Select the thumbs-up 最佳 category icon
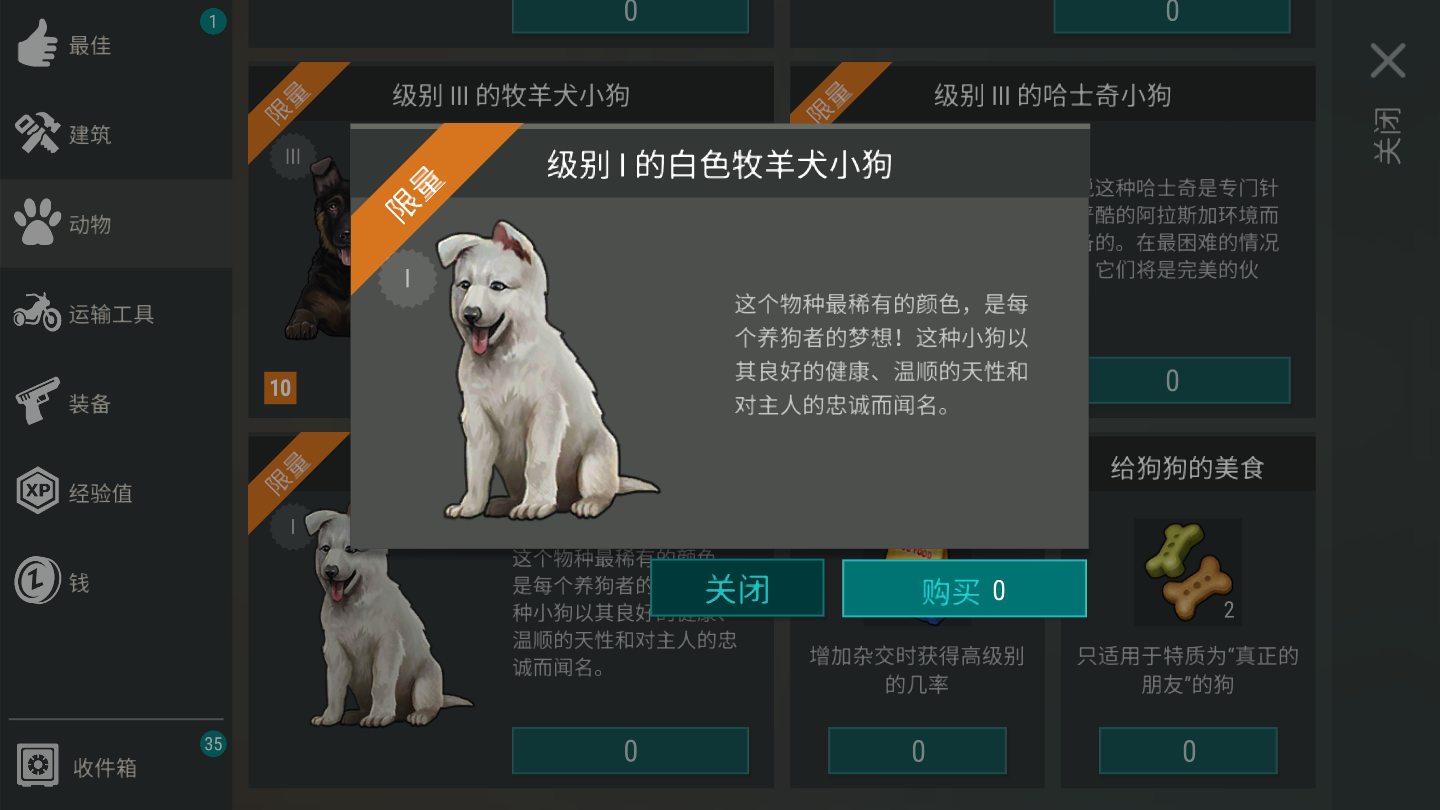 pos(38,45)
